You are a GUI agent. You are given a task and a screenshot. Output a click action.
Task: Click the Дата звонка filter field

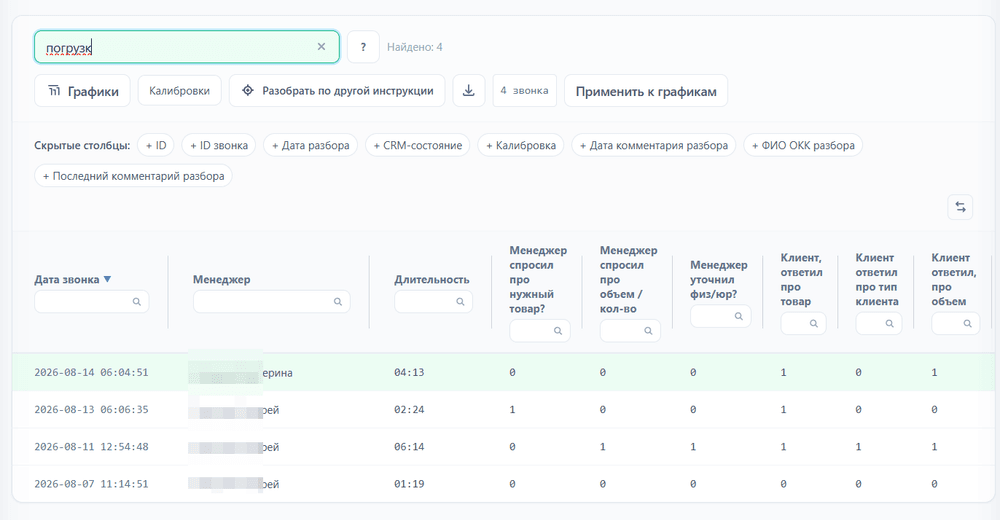(x=92, y=301)
